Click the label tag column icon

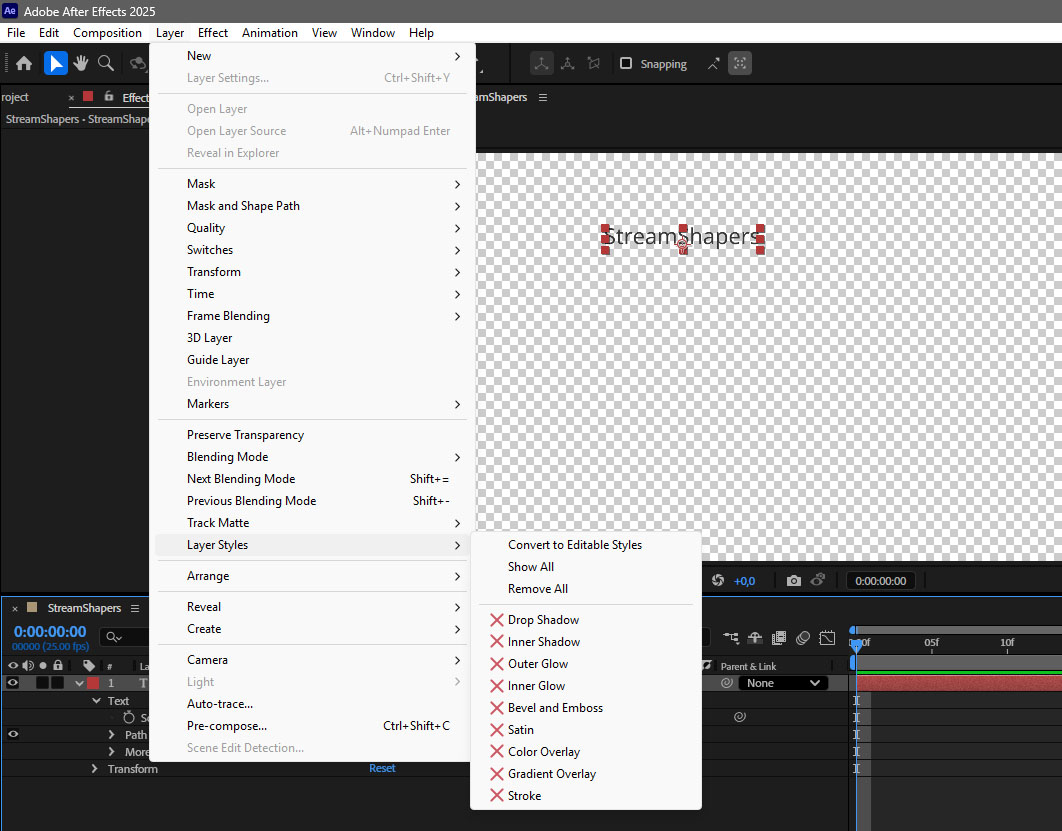point(89,666)
